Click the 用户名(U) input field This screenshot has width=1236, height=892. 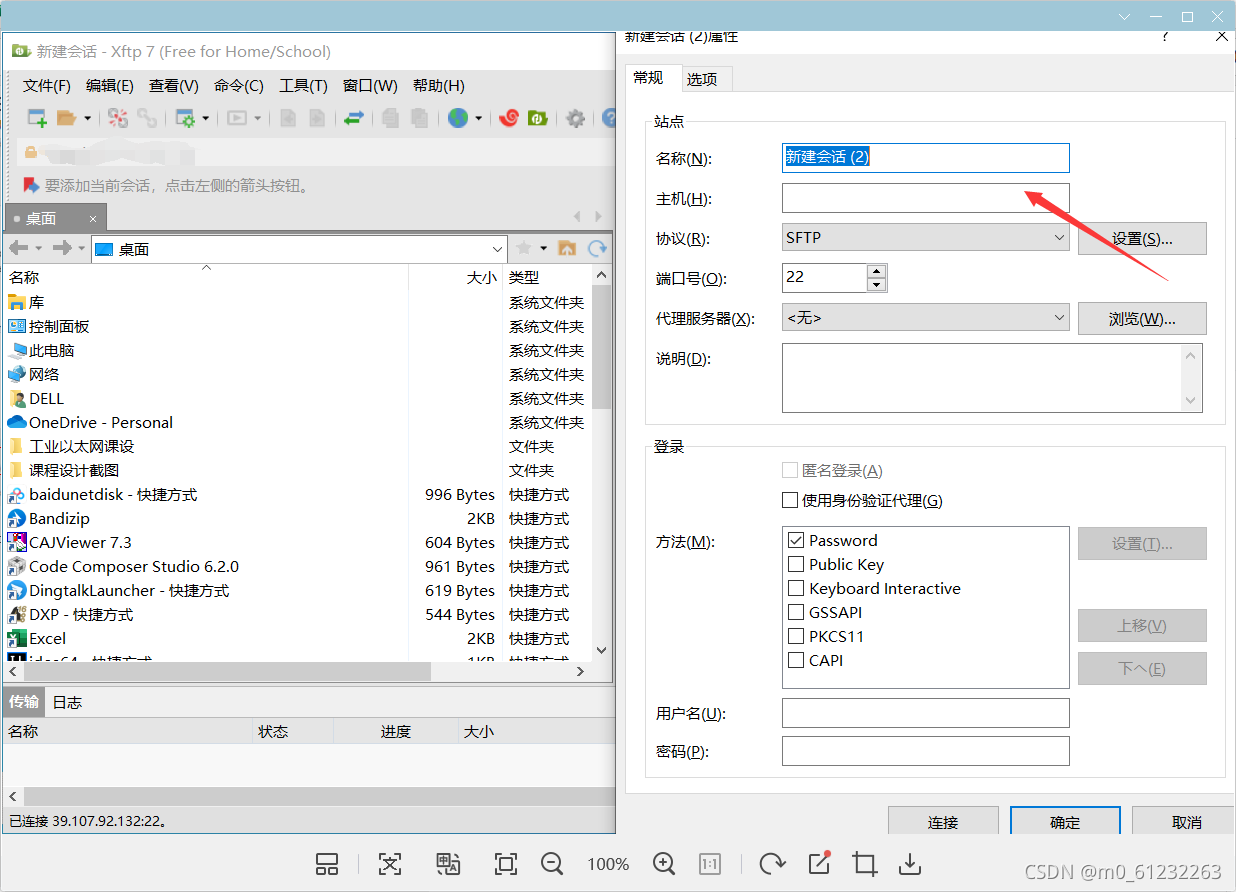click(926, 713)
